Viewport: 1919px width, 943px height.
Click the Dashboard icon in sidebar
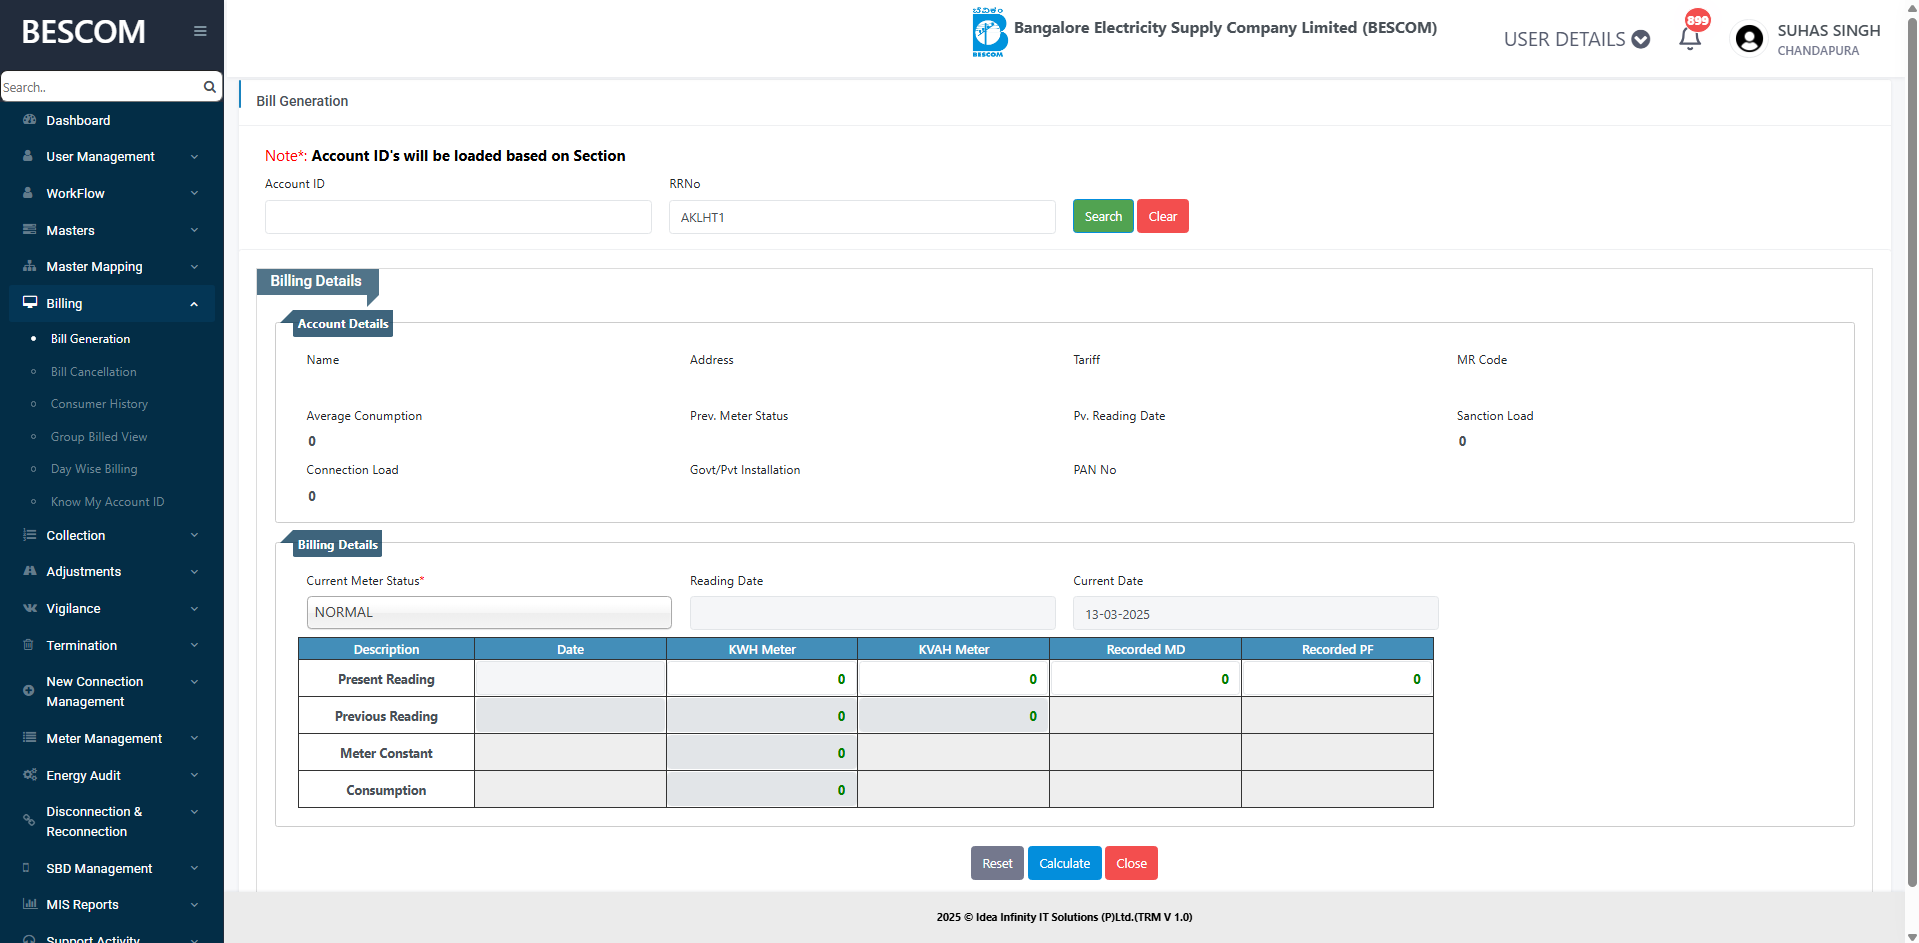coord(29,120)
